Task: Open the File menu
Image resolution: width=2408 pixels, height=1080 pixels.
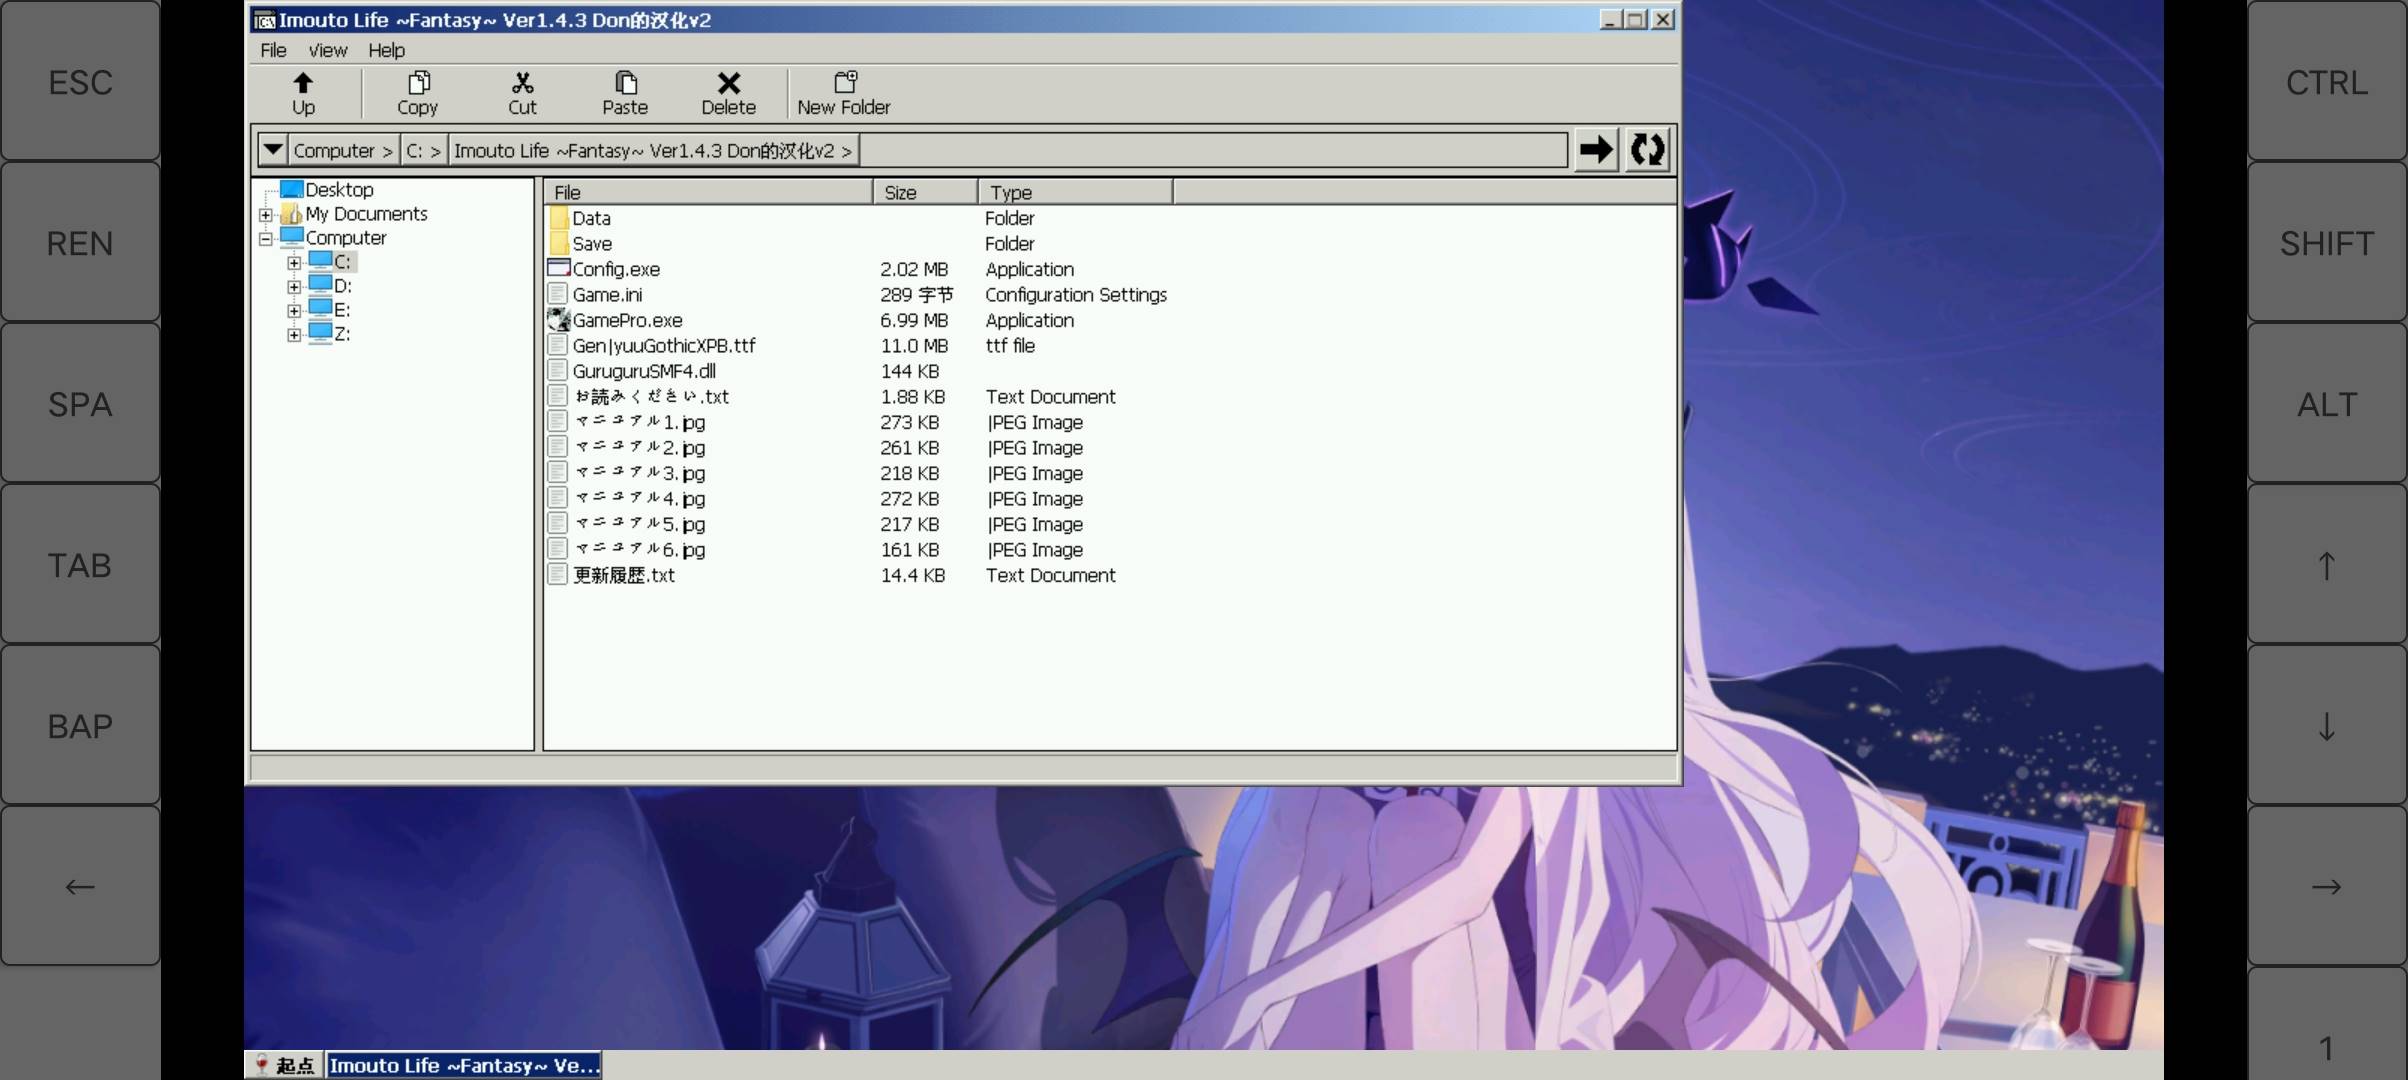Action: (x=273, y=49)
